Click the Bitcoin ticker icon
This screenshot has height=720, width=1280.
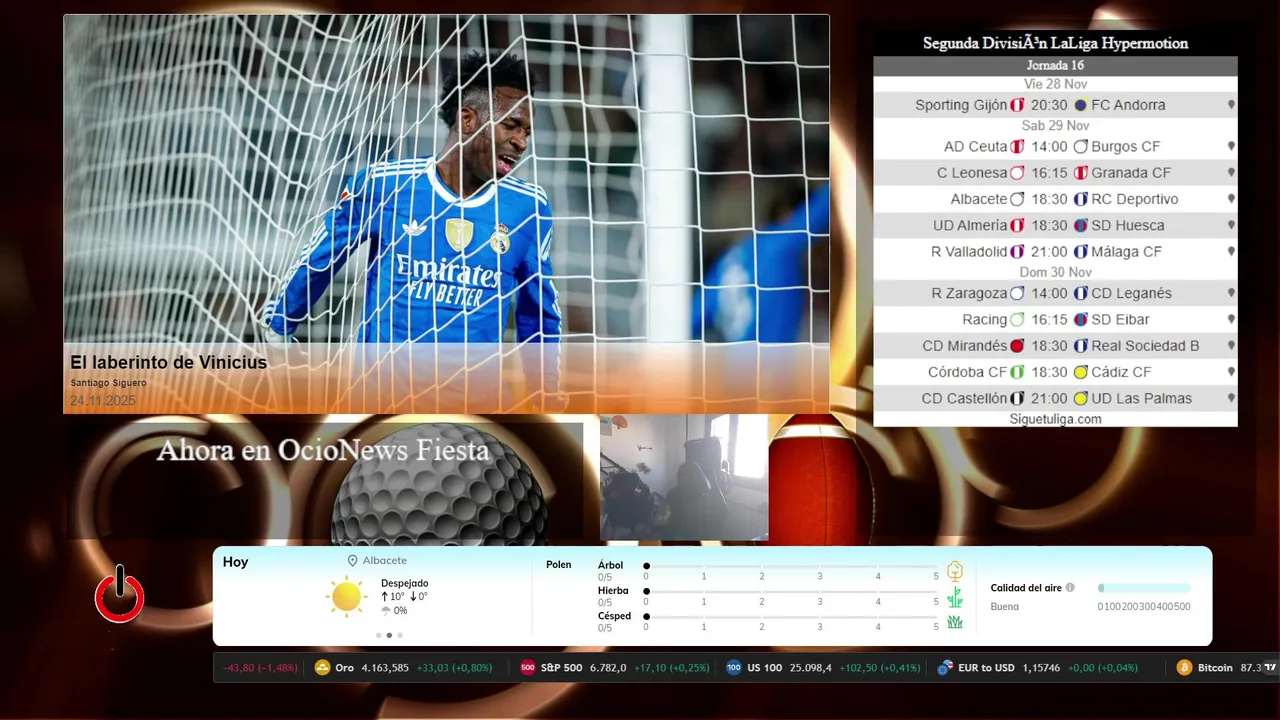1184,668
